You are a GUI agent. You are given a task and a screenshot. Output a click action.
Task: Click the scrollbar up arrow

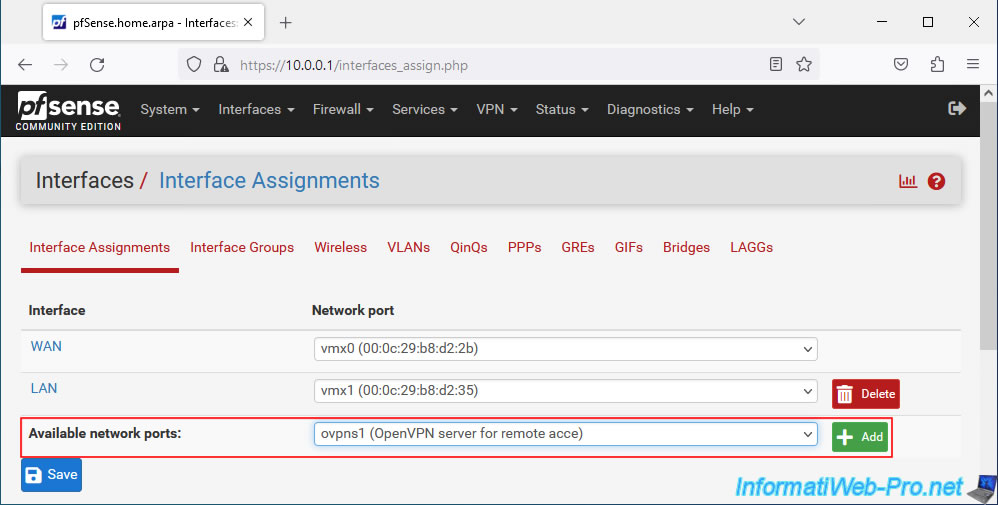click(x=988, y=94)
